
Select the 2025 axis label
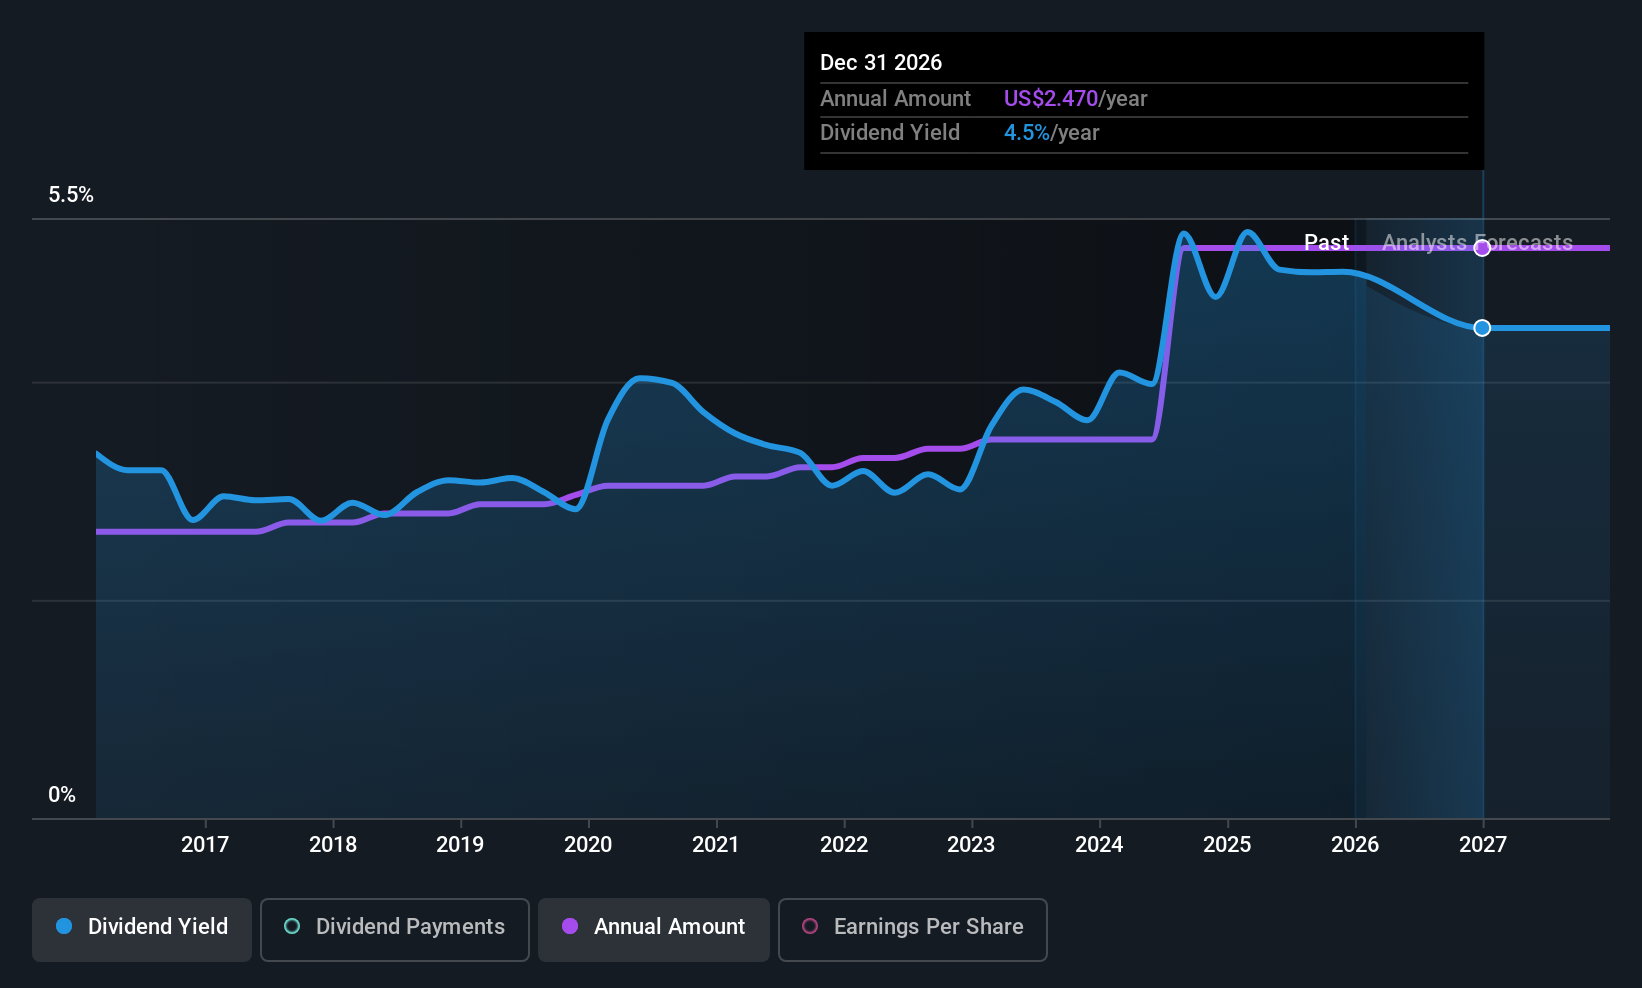(1227, 845)
